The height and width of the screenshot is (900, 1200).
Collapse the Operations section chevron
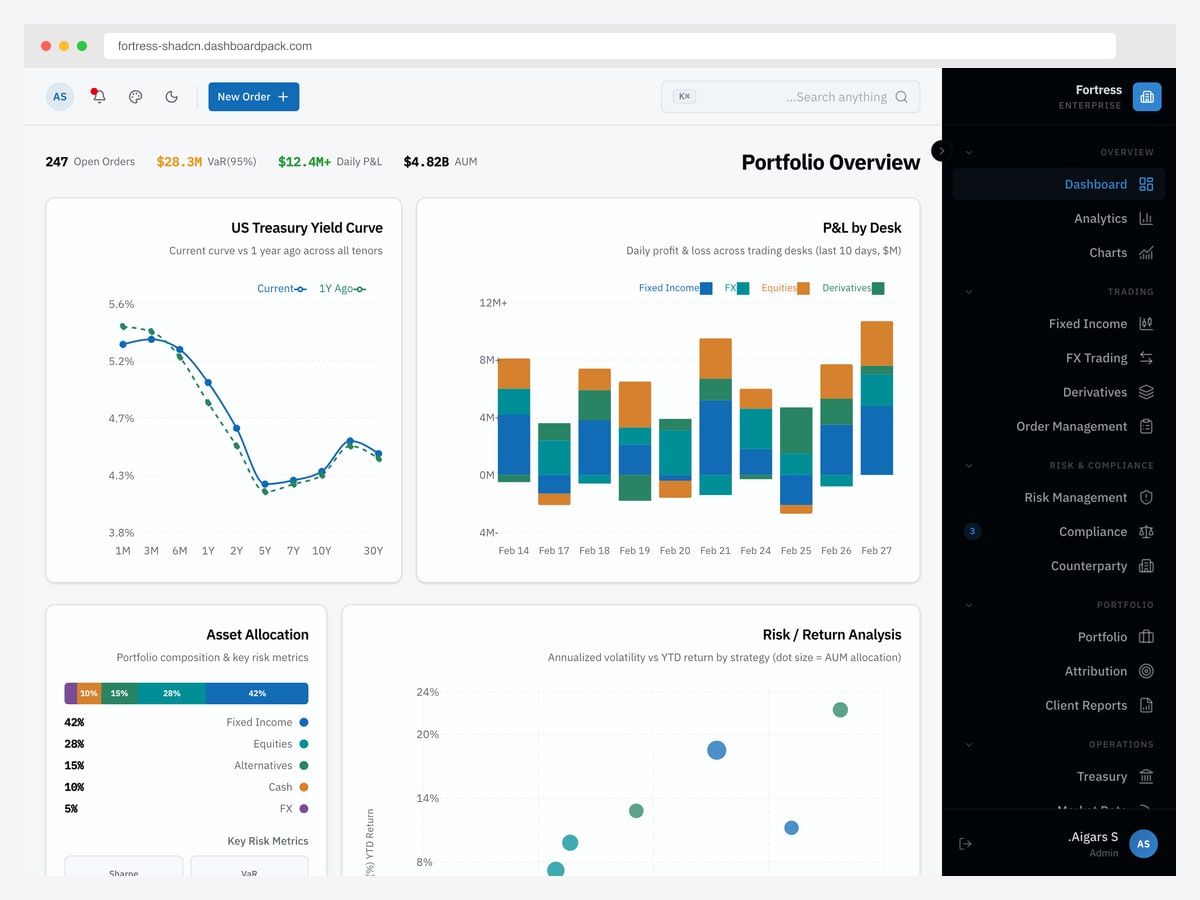(968, 744)
